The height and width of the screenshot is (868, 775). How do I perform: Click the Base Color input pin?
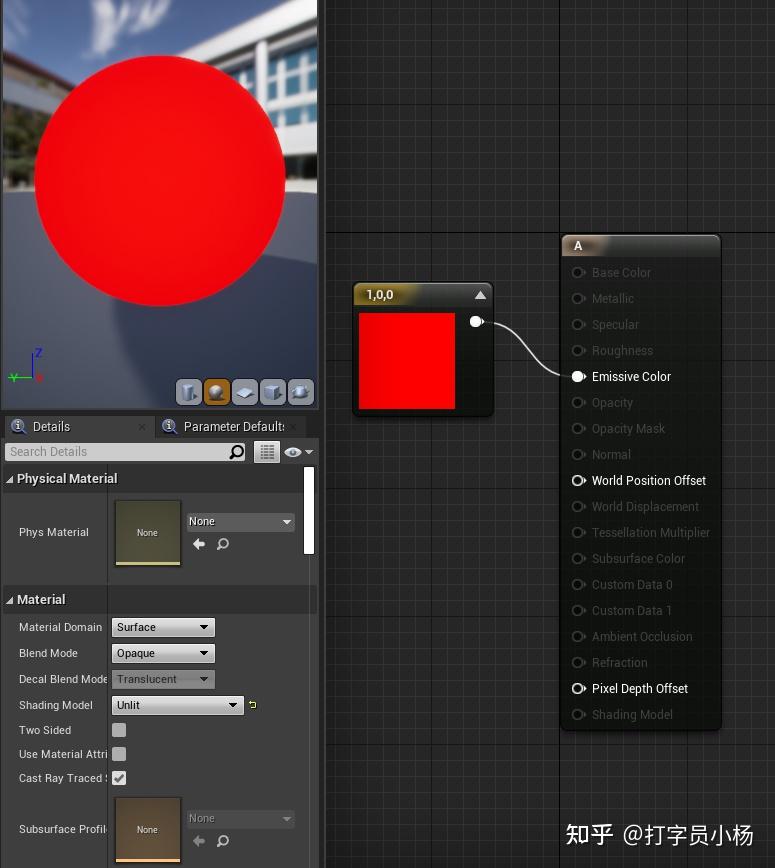tap(578, 272)
